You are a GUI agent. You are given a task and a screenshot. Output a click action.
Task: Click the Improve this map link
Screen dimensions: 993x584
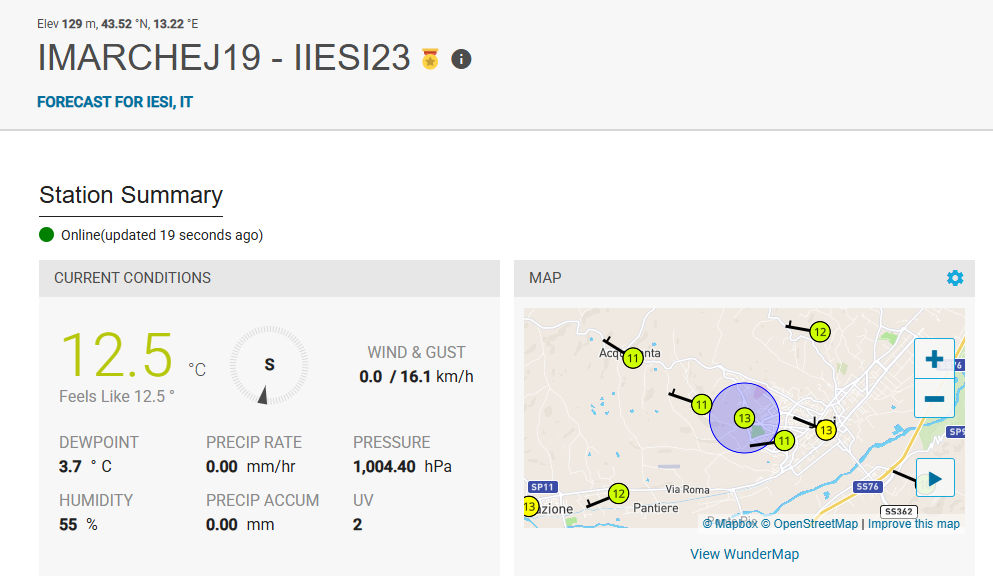tap(913, 524)
